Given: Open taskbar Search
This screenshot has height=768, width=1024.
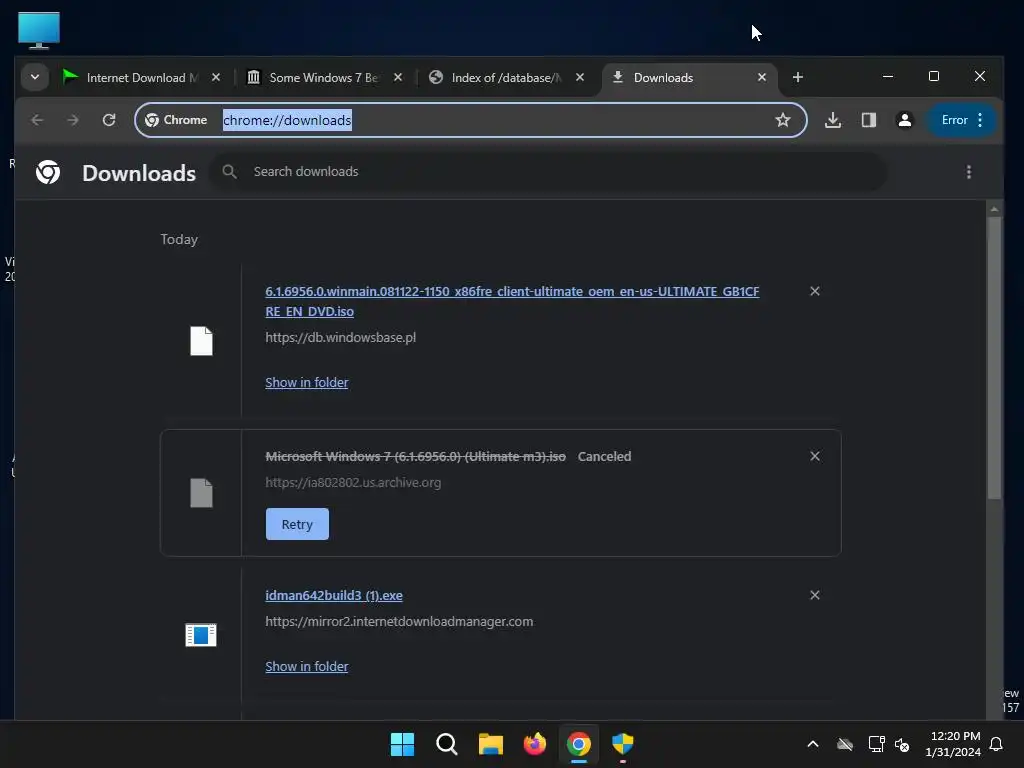Looking at the screenshot, I should pyautogui.click(x=447, y=744).
